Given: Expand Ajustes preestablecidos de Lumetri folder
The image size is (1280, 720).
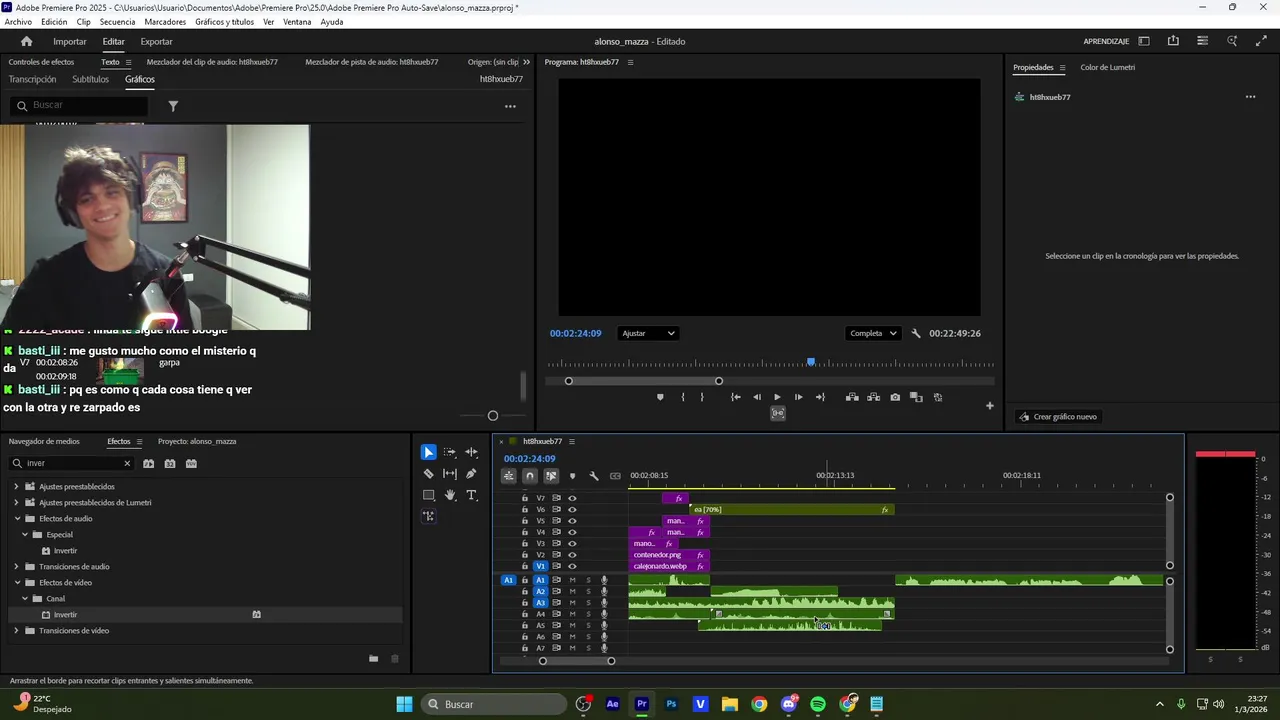Looking at the screenshot, I should [16, 503].
